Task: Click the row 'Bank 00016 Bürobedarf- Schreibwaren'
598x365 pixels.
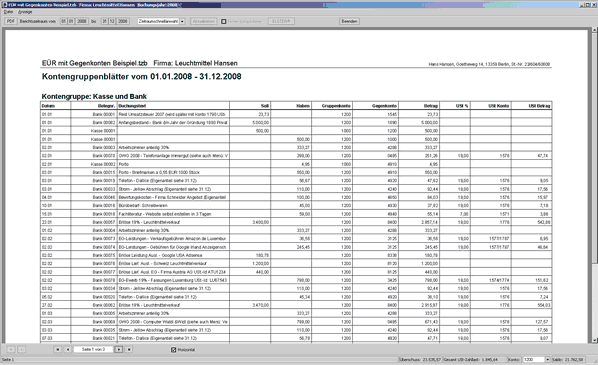Action: (x=296, y=206)
